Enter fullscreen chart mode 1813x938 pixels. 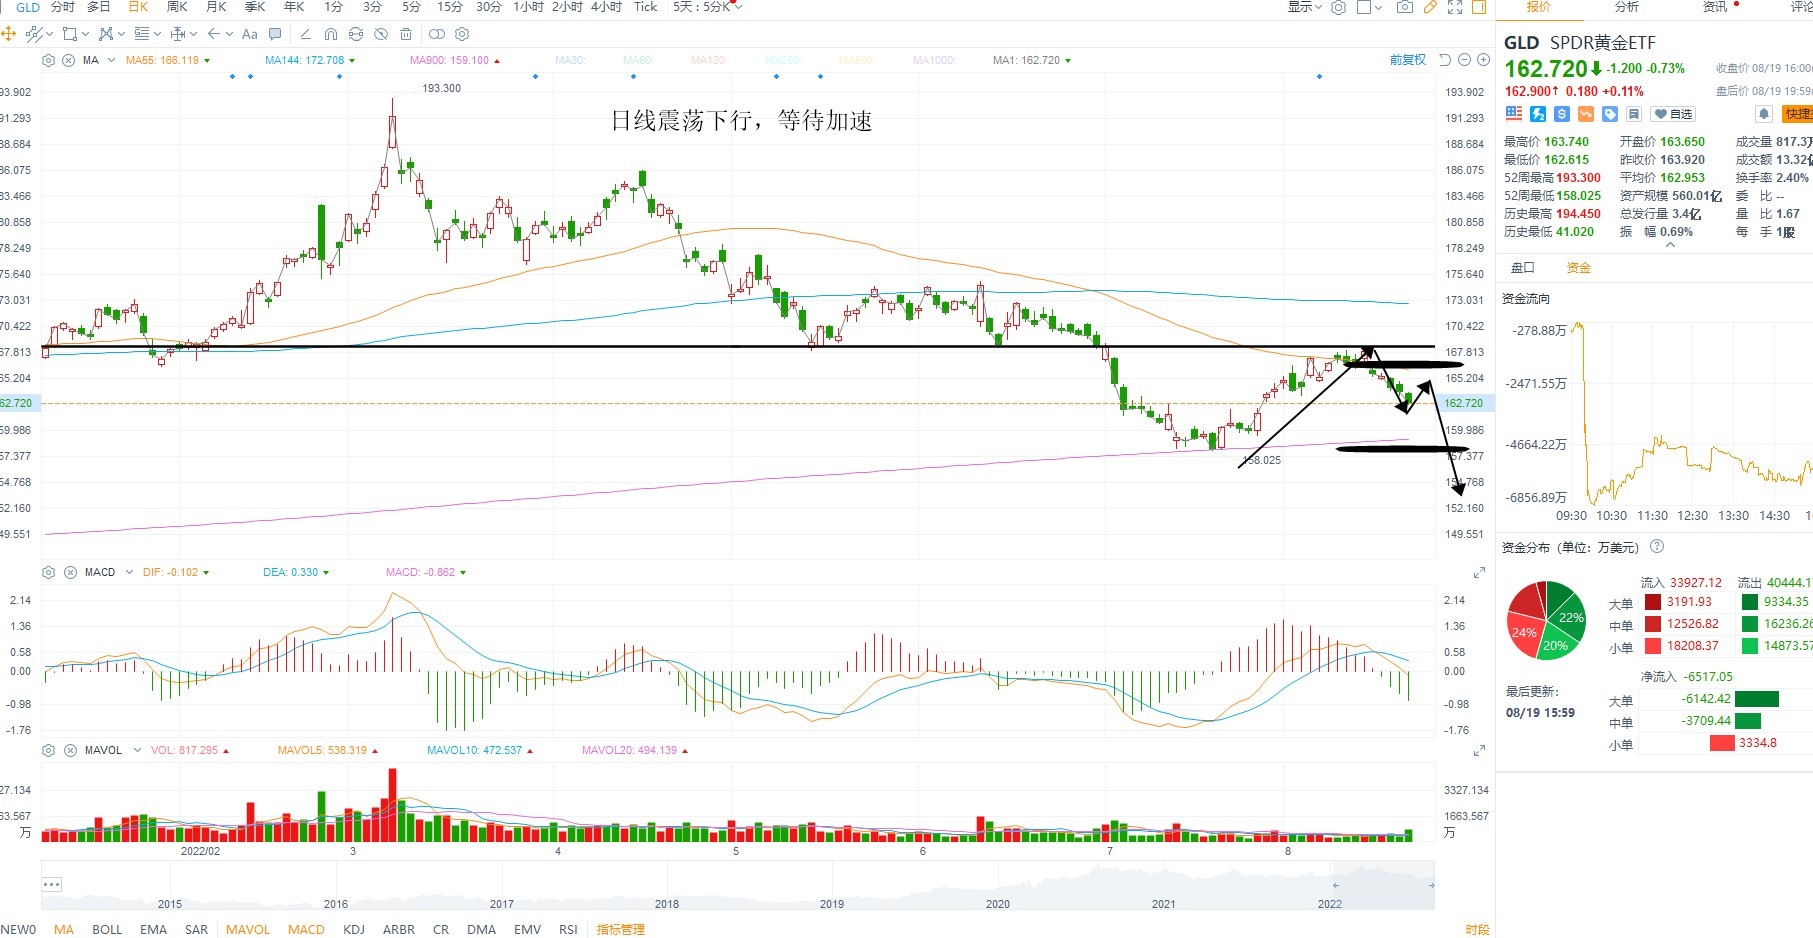pos(1455,7)
